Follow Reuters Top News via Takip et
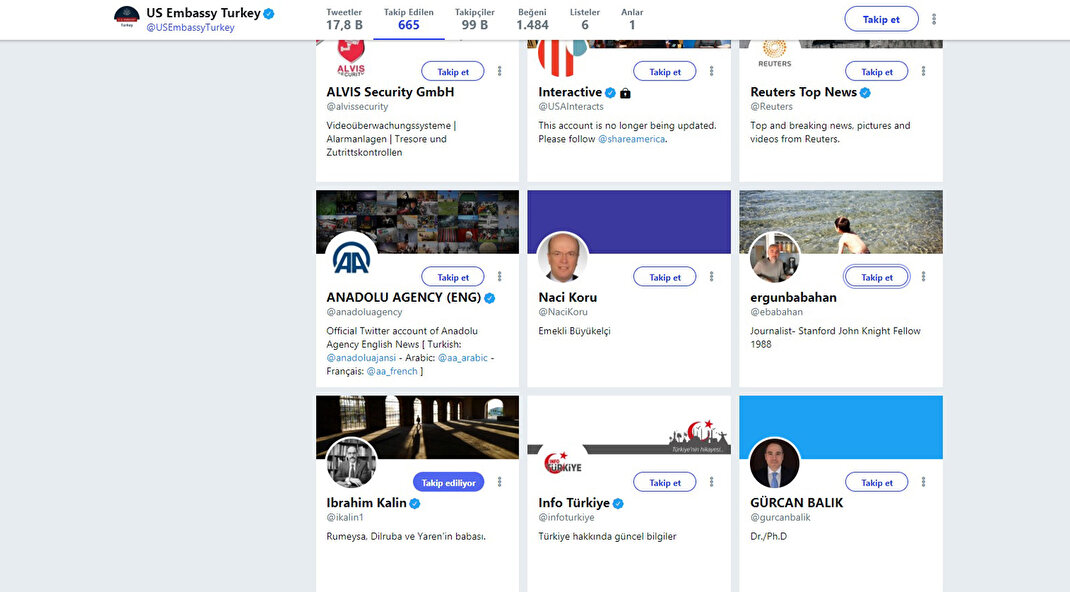The image size is (1070, 592). tap(876, 71)
